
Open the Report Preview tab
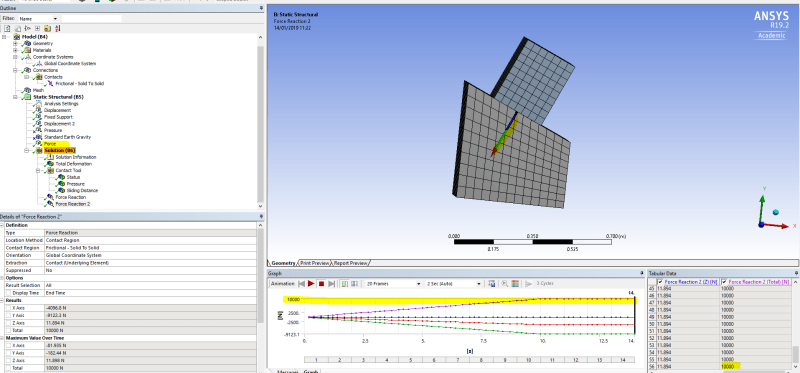pos(351,263)
